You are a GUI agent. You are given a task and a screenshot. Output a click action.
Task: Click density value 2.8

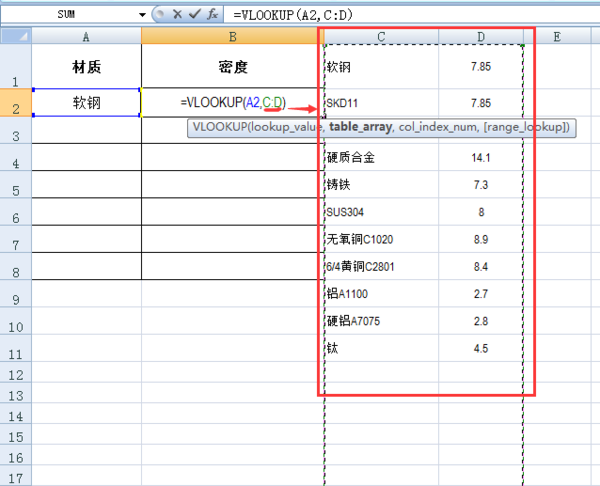(x=481, y=321)
